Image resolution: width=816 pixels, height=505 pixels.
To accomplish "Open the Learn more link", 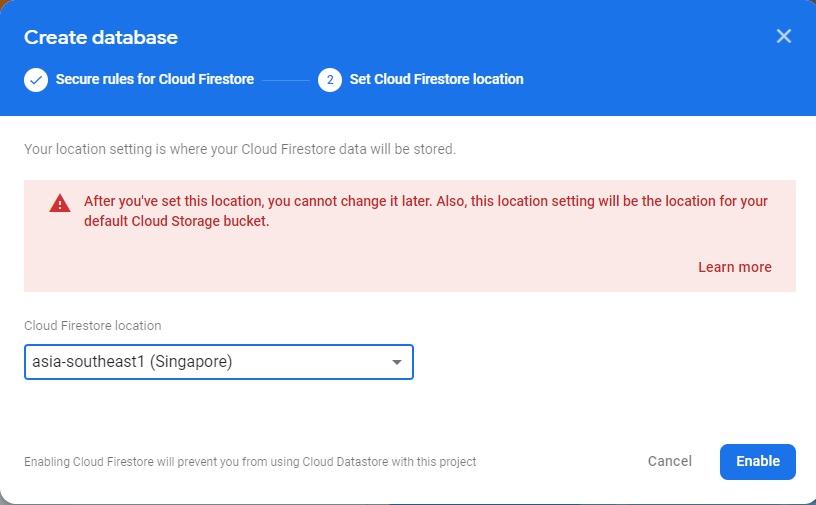I will 734,267.
